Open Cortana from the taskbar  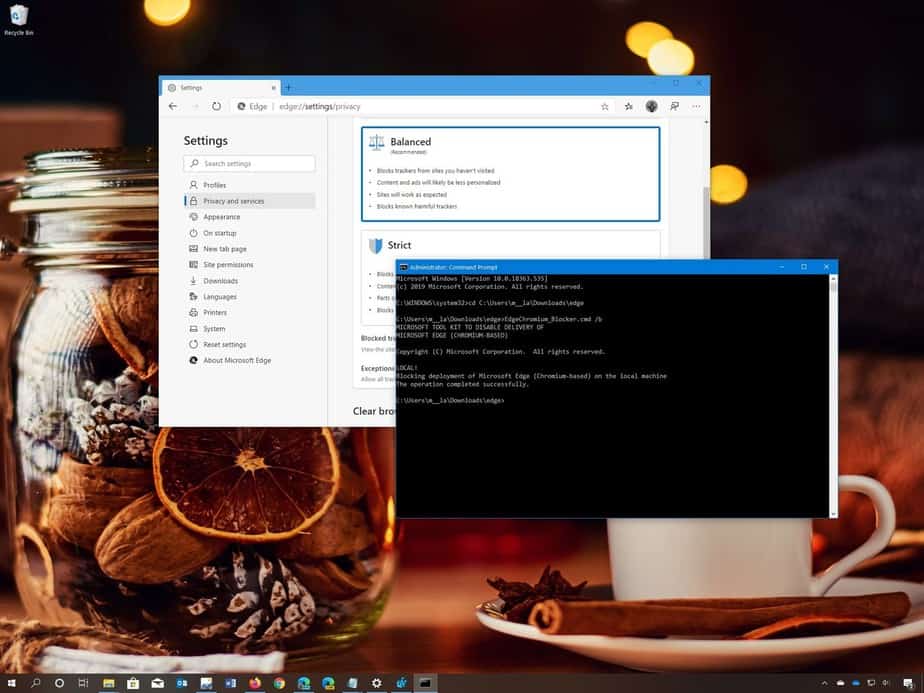[59, 683]
